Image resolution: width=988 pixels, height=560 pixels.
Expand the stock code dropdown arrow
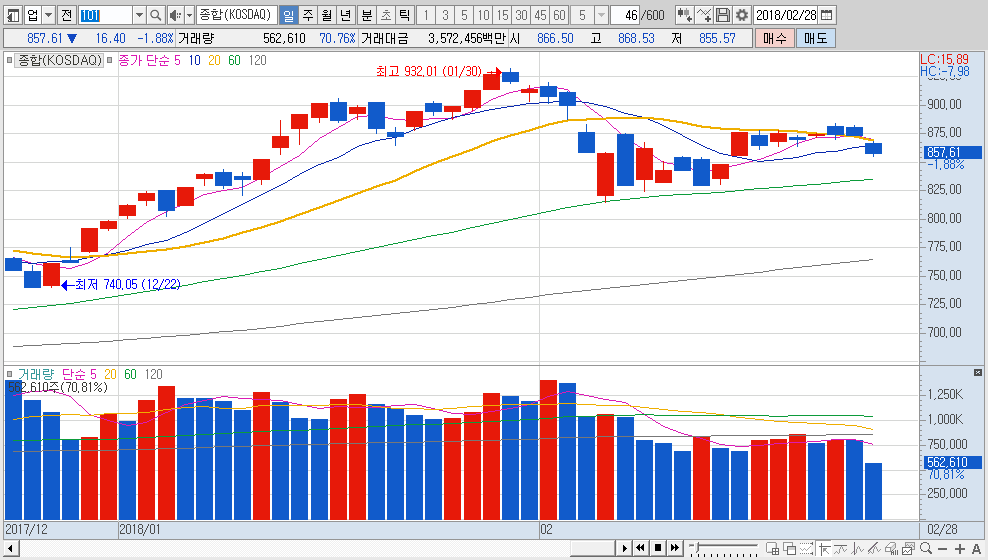[x=138, y=15]
